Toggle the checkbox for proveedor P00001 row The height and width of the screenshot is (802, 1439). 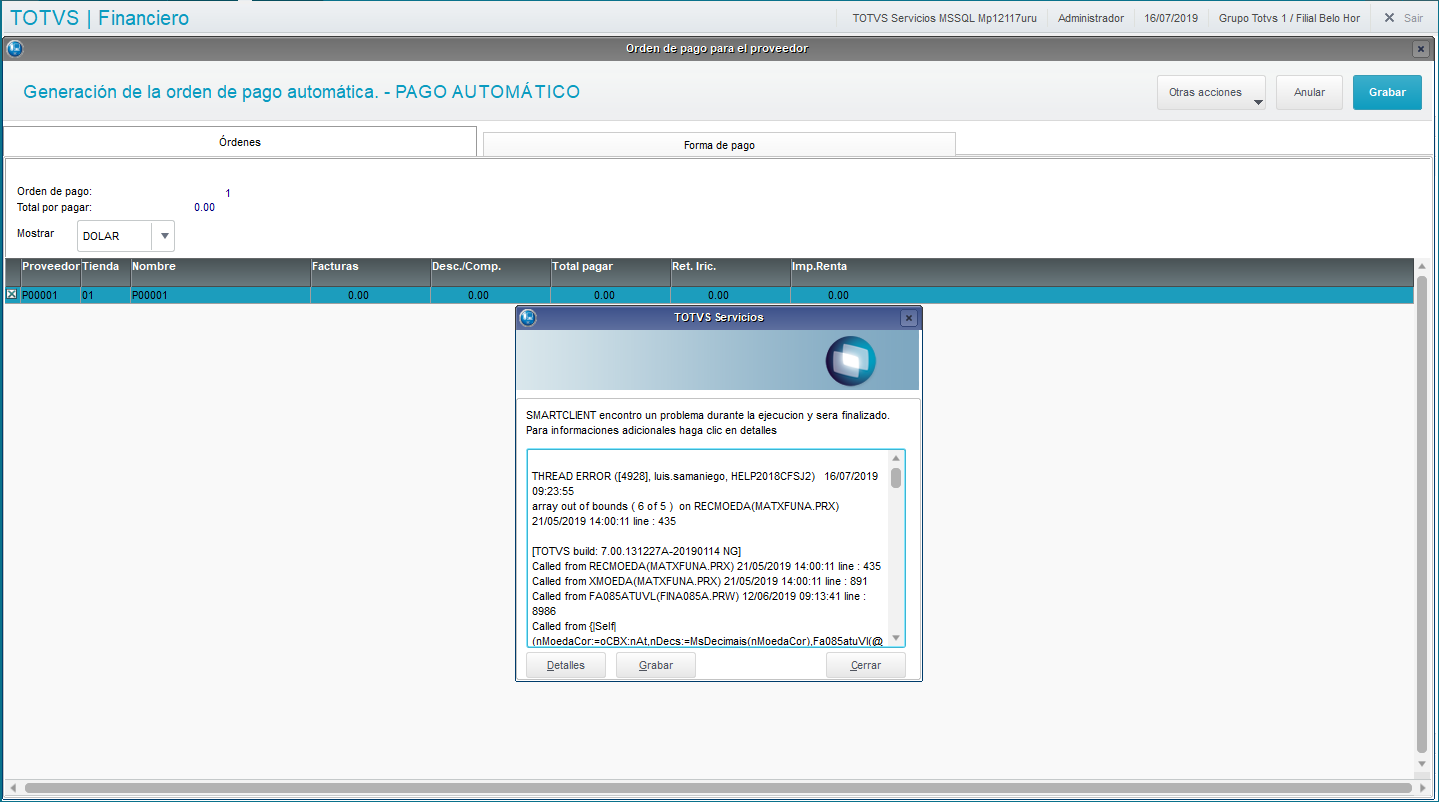11,295
